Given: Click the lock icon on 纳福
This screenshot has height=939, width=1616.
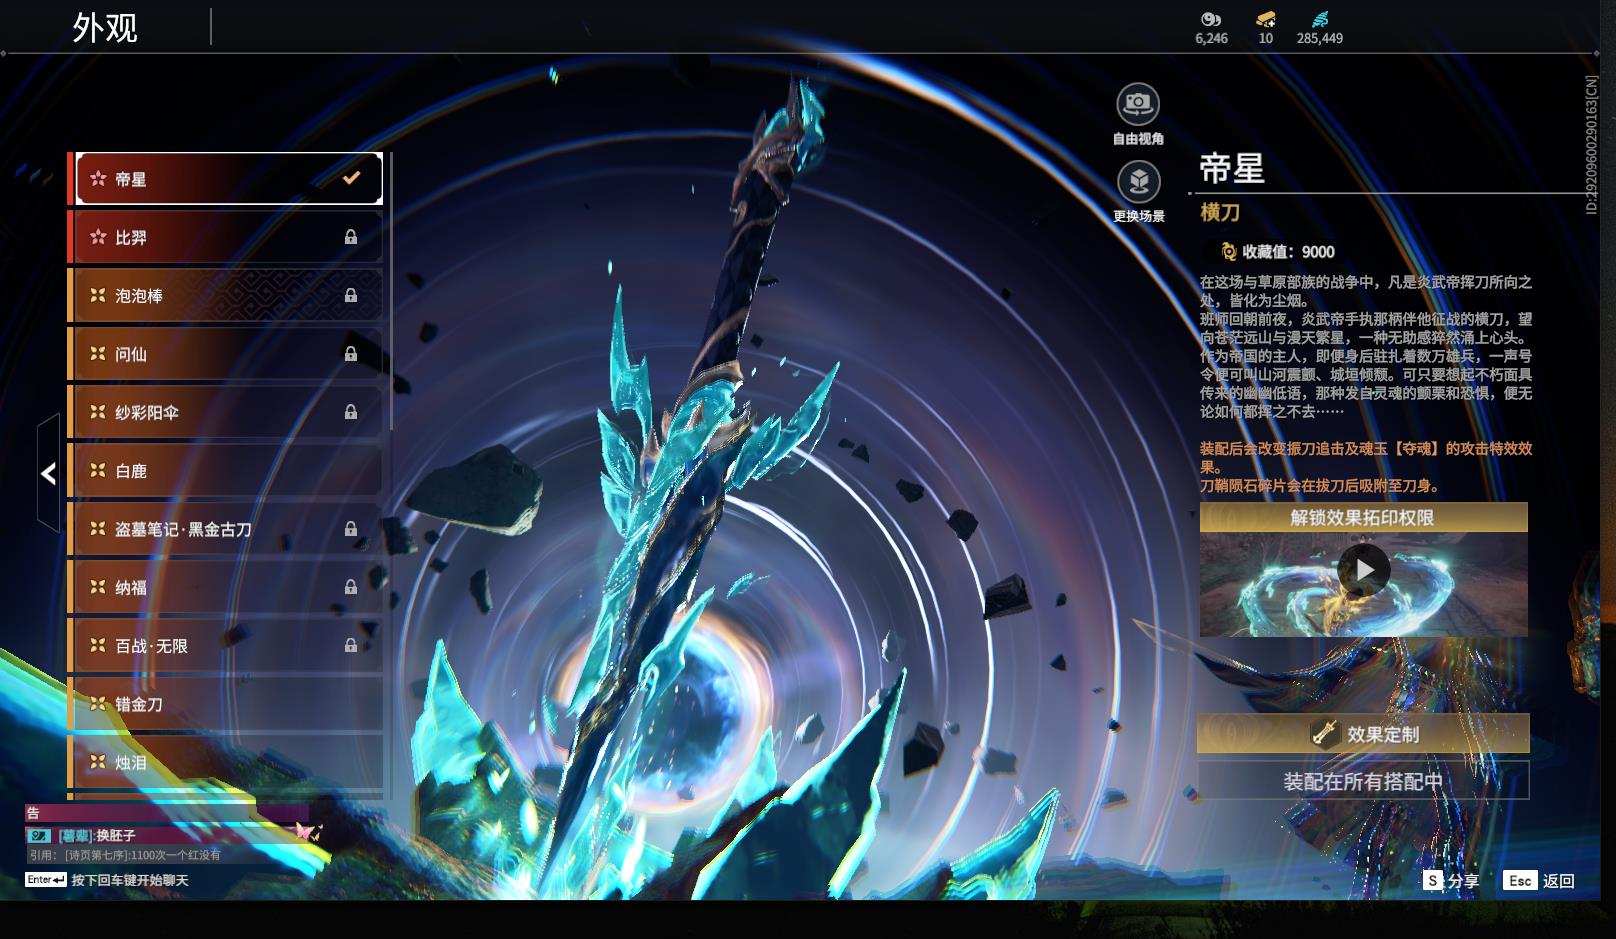Looking at the screenshot, I should (351, 587).
